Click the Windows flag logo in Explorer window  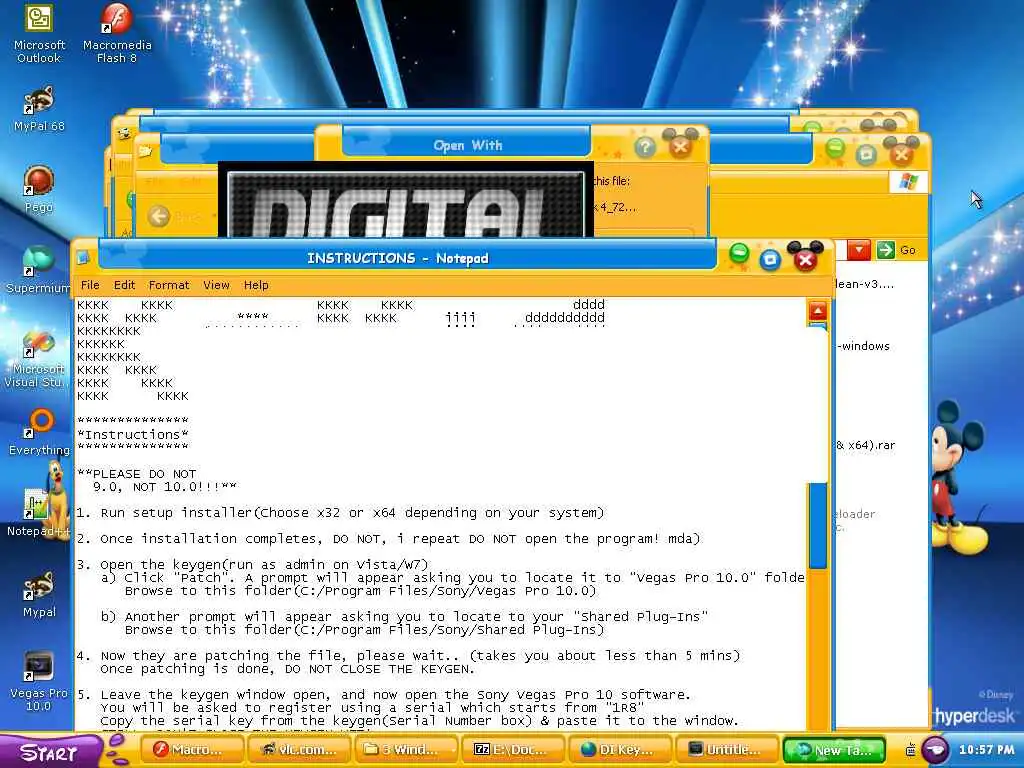pyautogui.click(x=908, y=182)
